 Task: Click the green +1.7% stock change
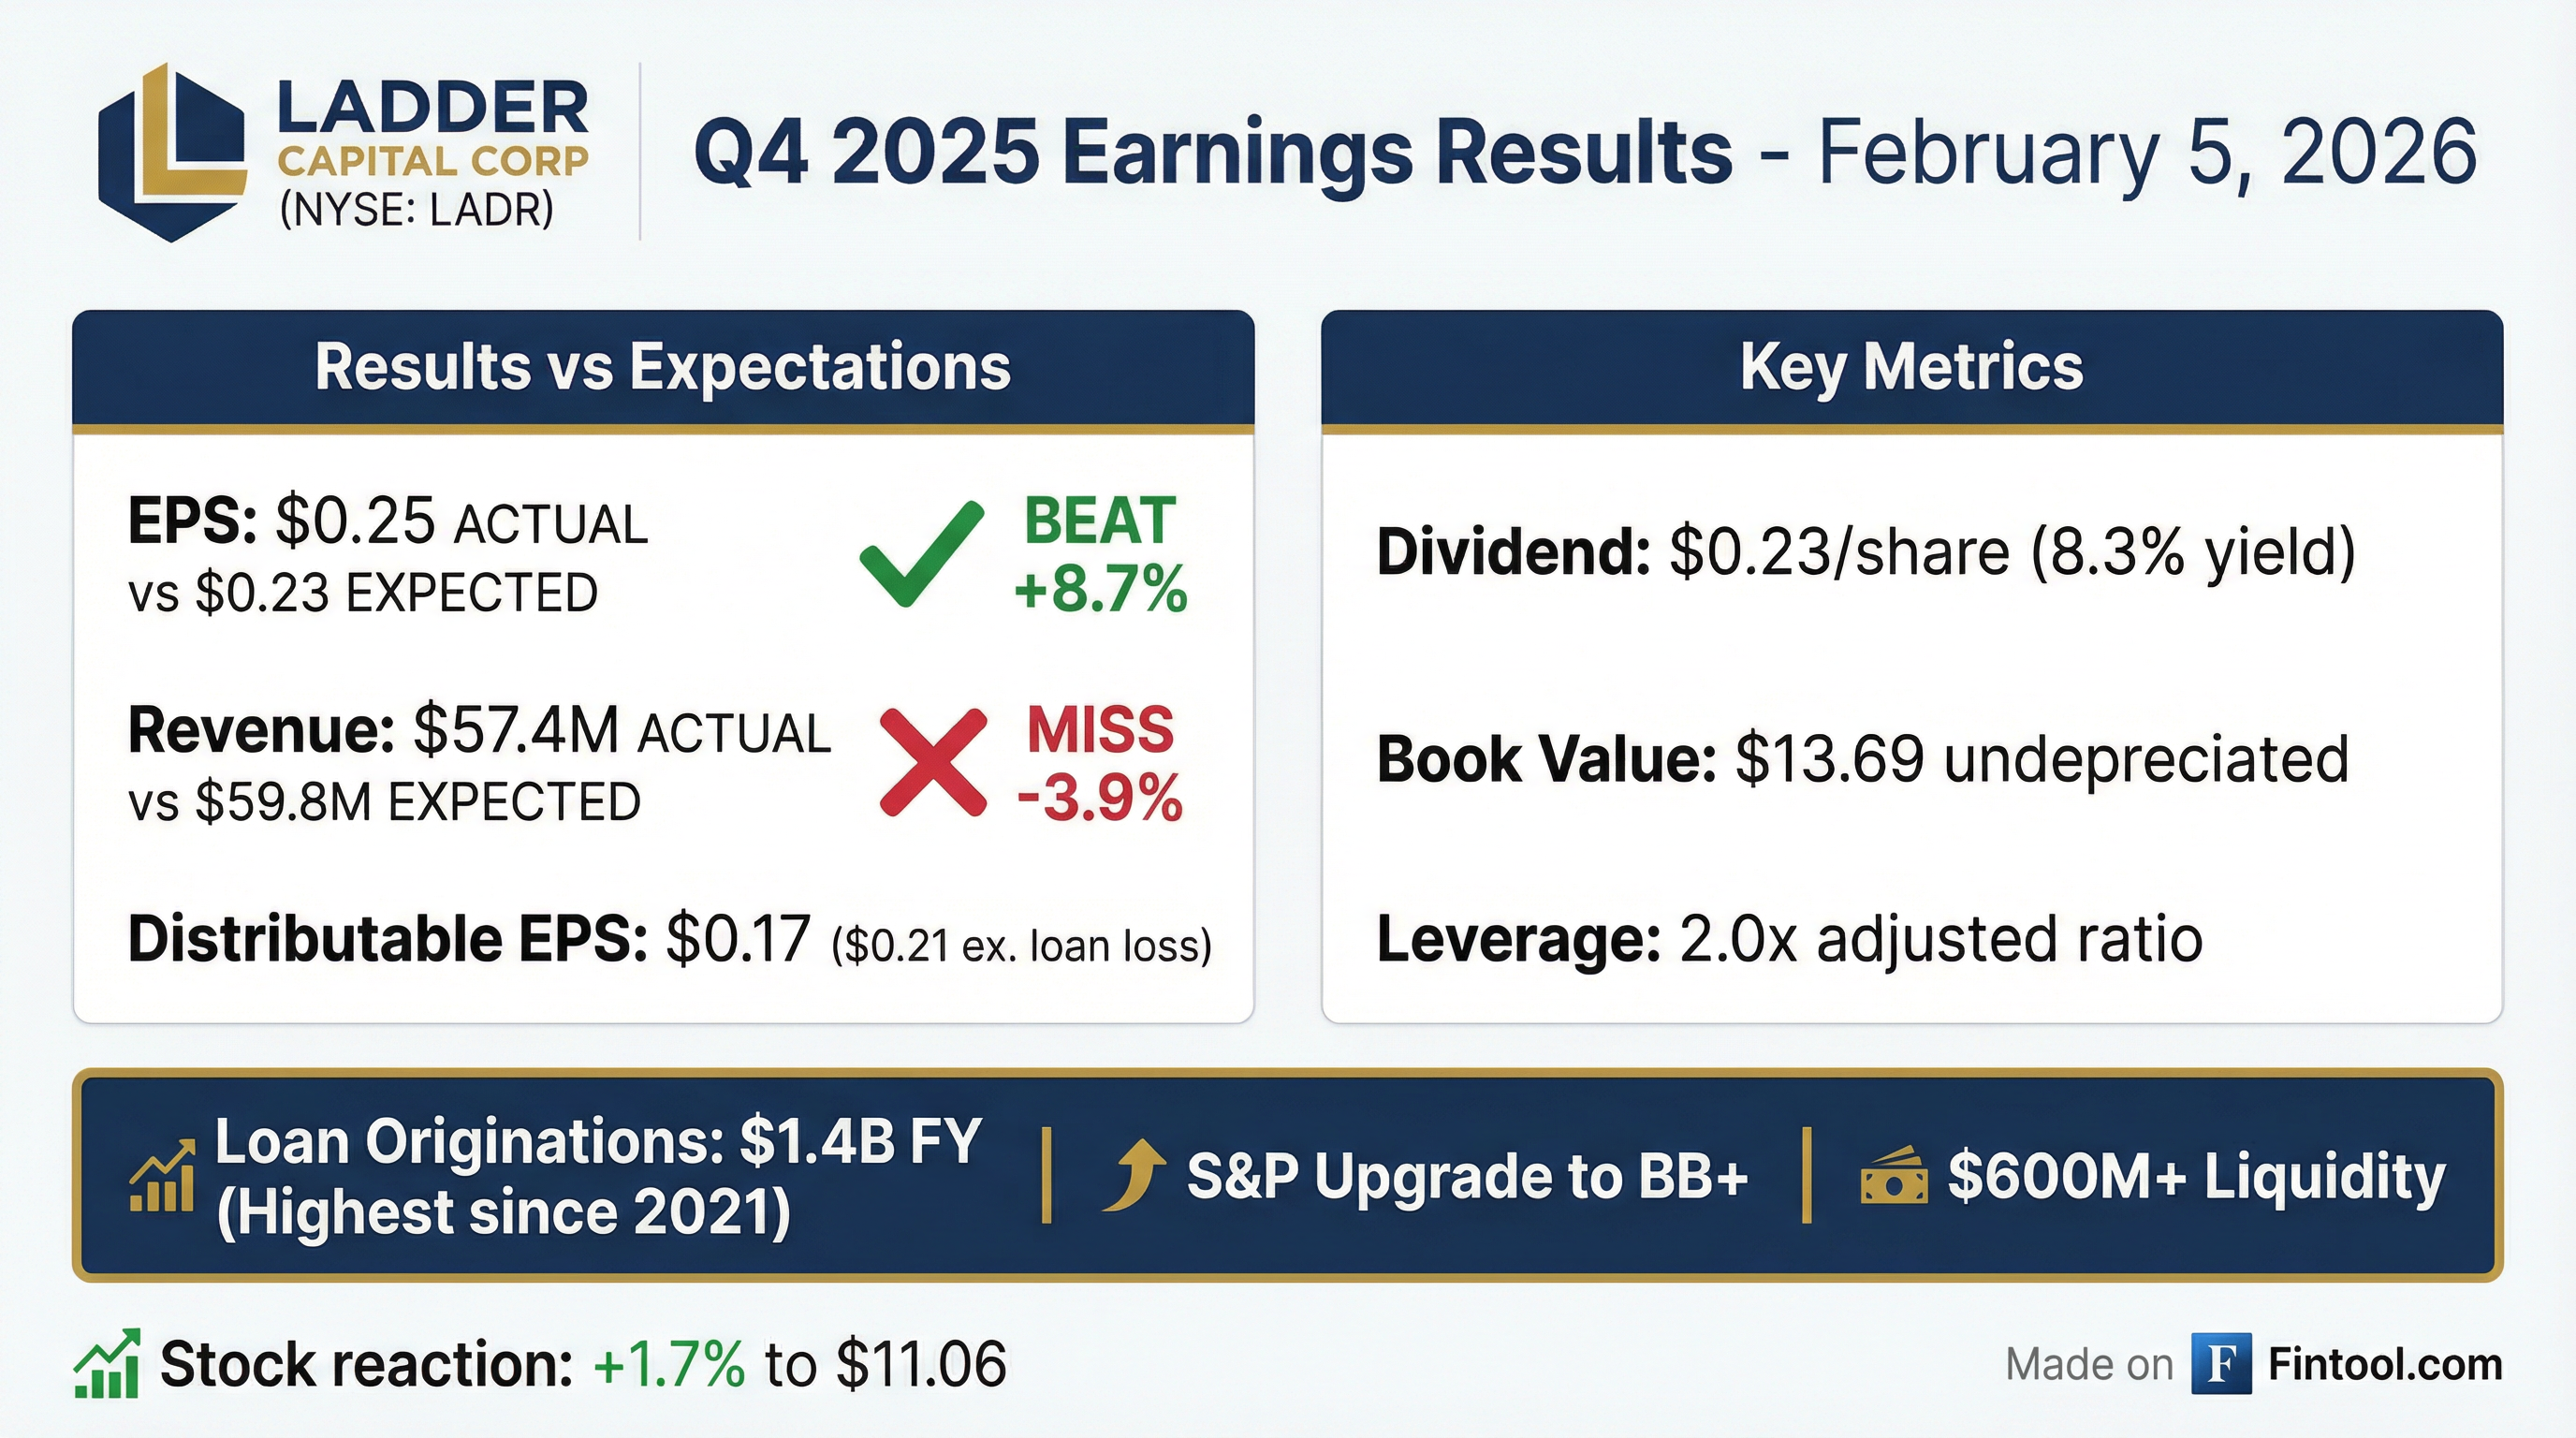point(669,1364)
